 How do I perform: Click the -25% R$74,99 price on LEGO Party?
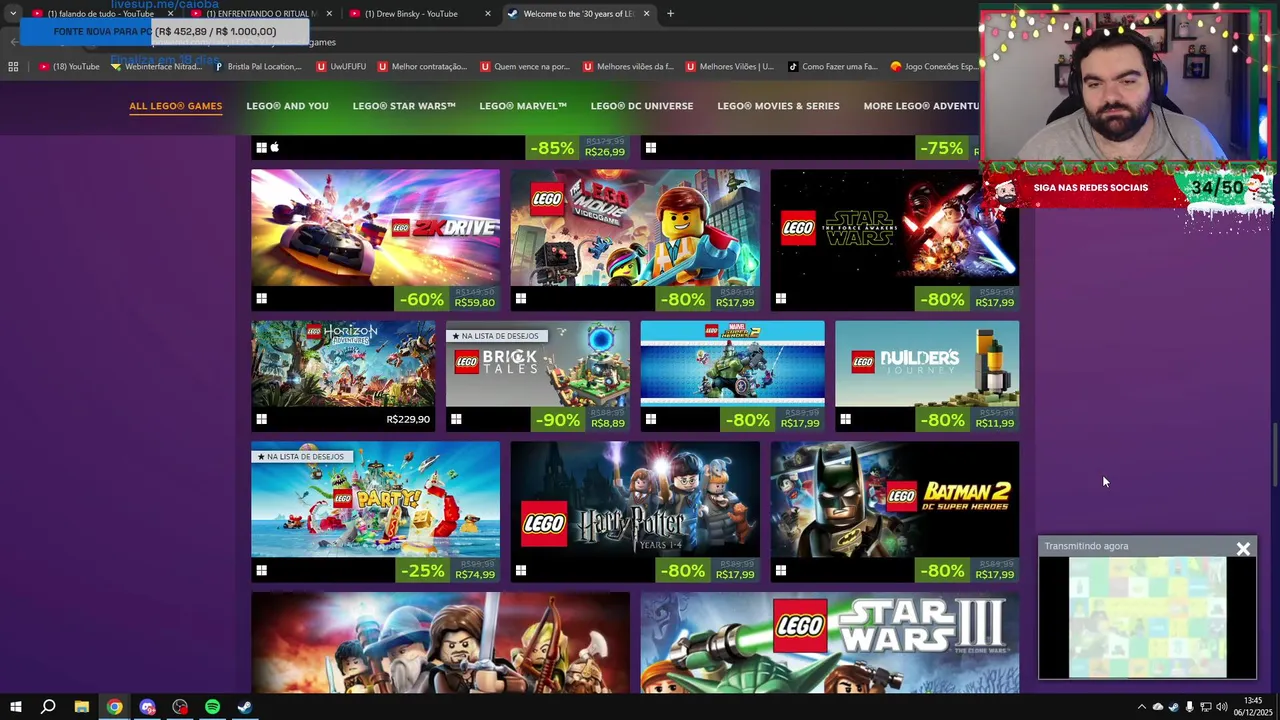click(448, 571)
